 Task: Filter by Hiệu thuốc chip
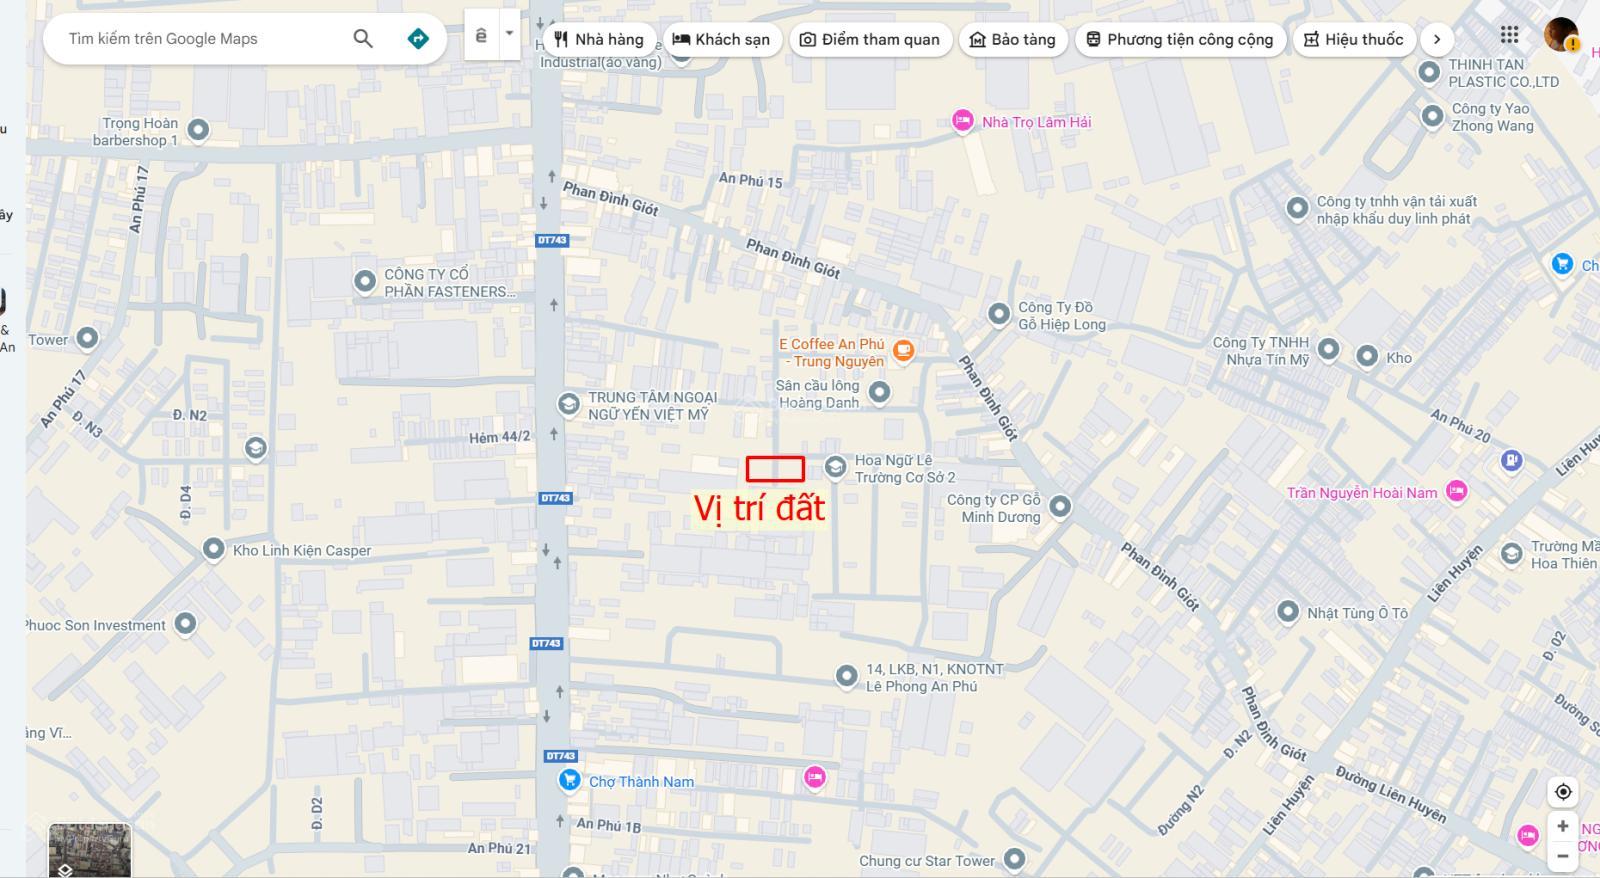pyautogui.click(x=1354, y=39)
